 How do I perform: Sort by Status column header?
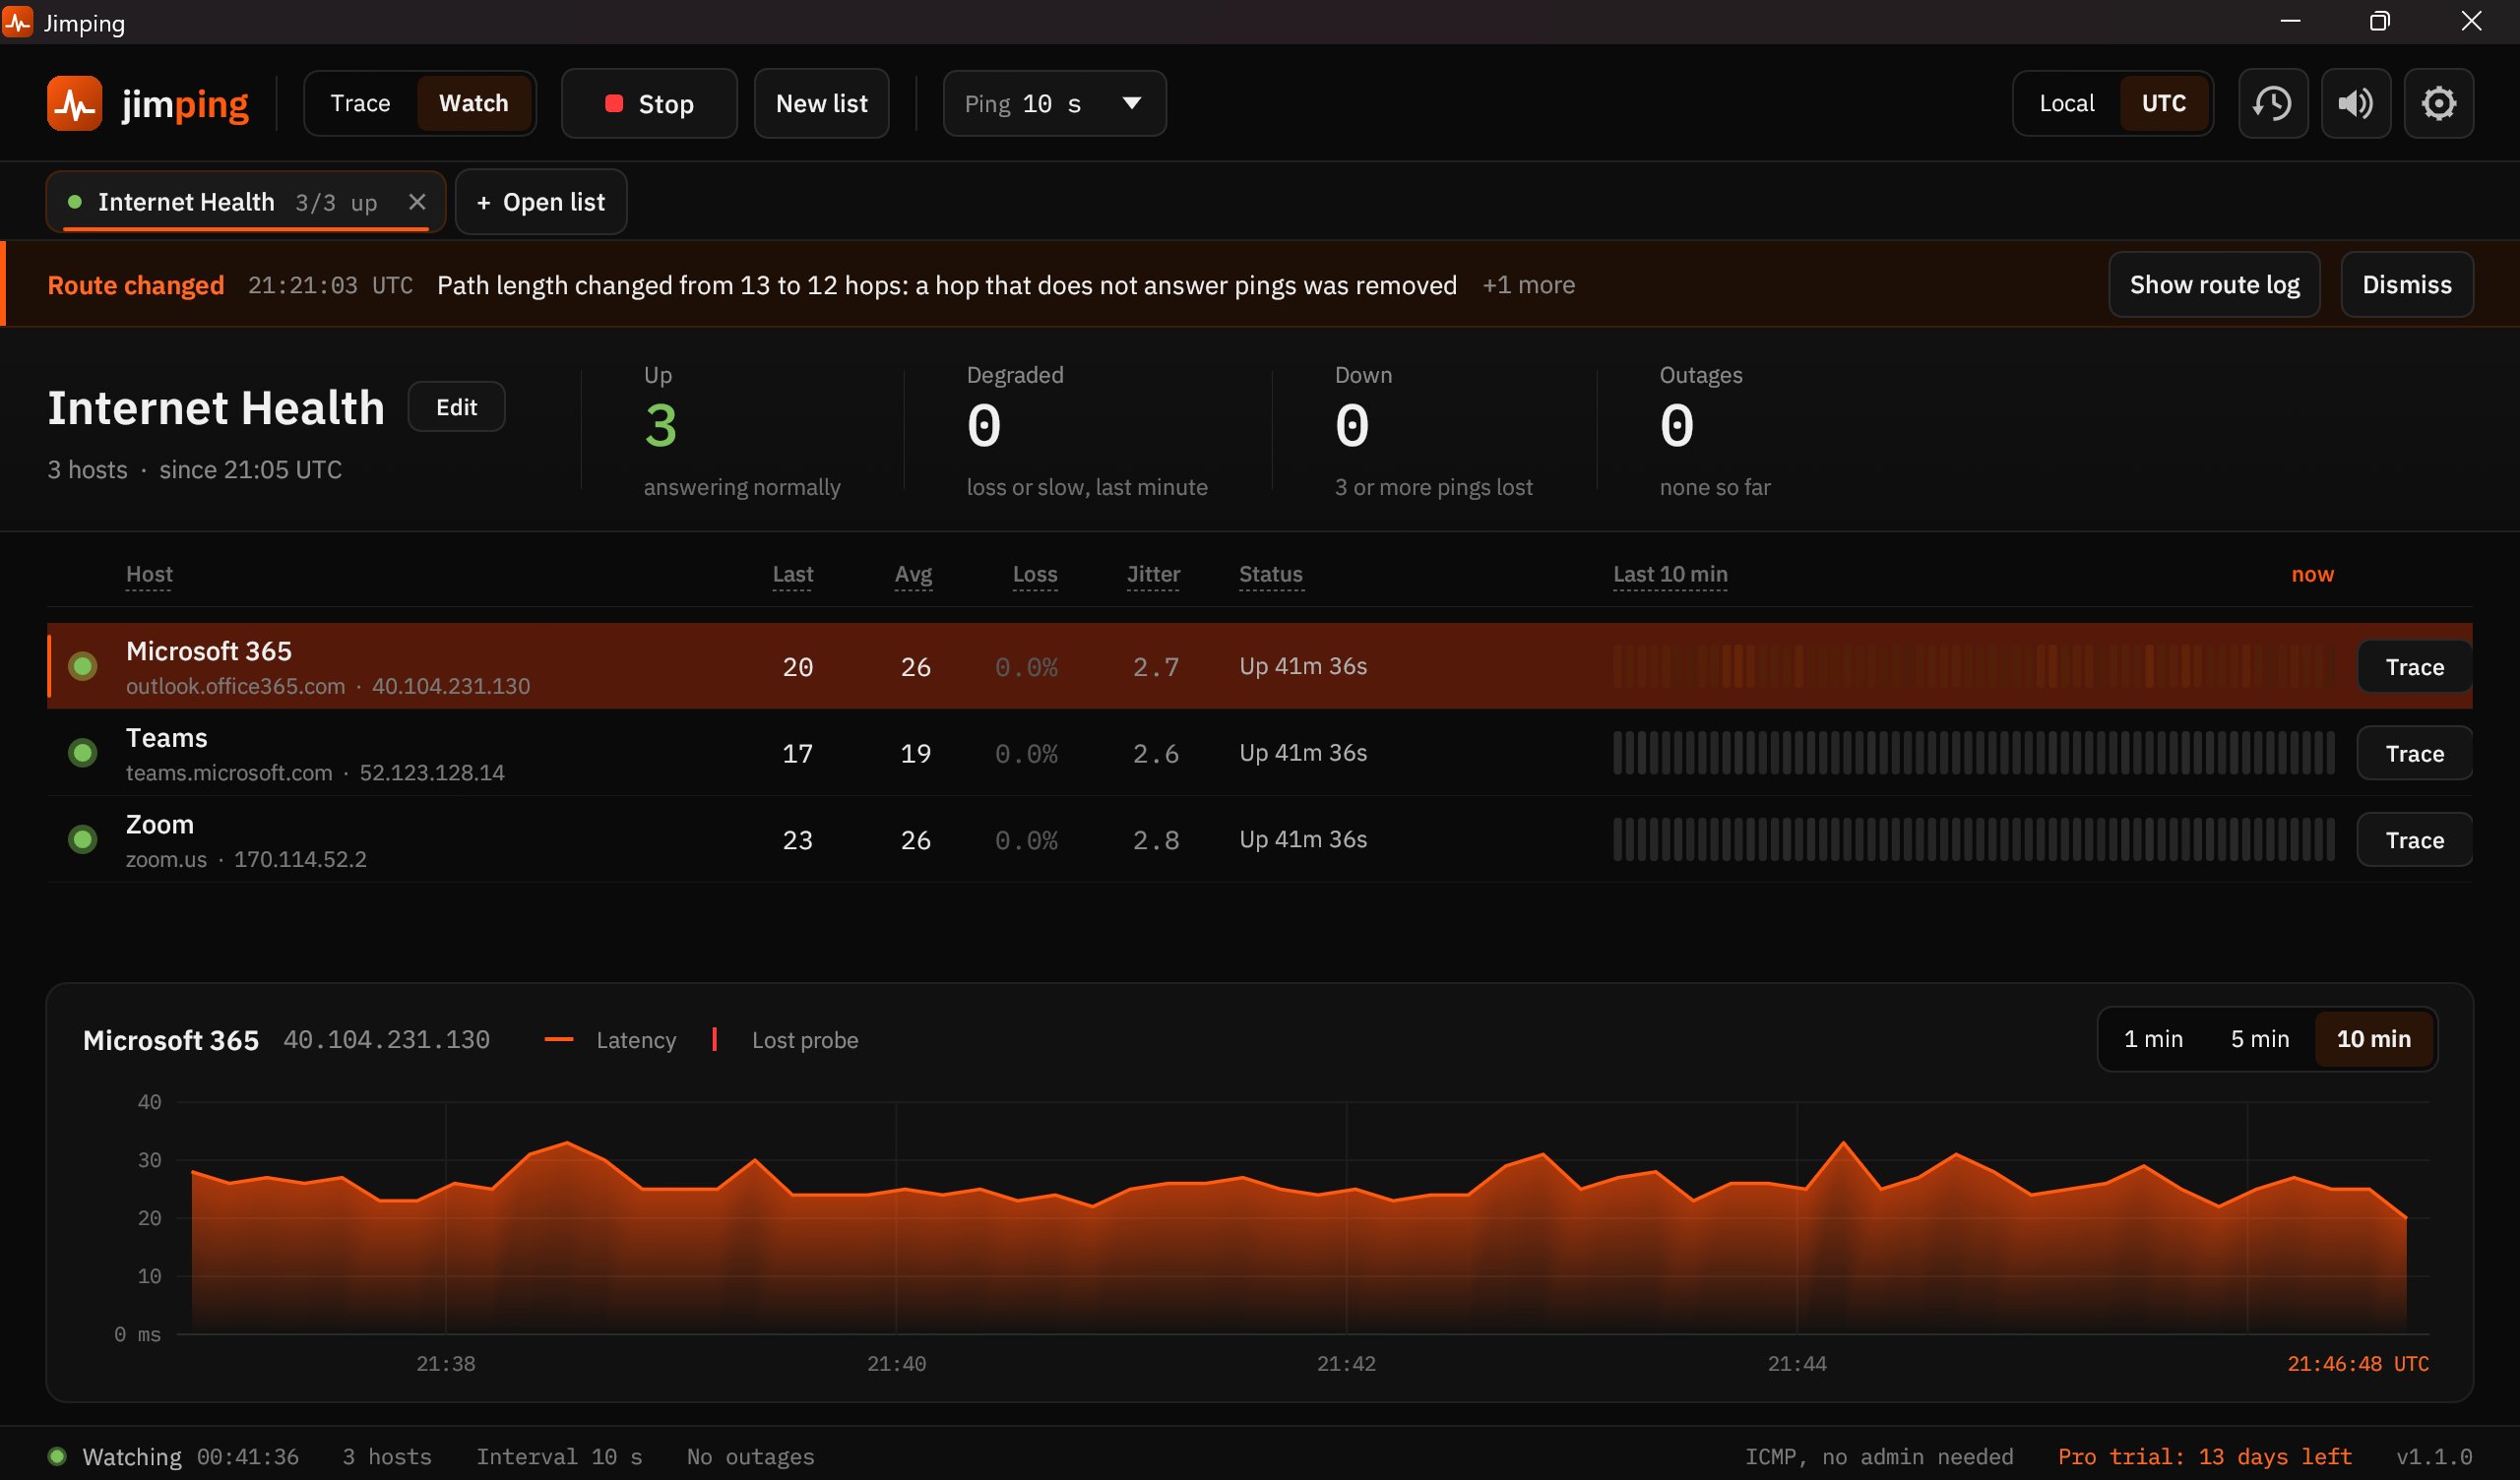[1271, 574]
